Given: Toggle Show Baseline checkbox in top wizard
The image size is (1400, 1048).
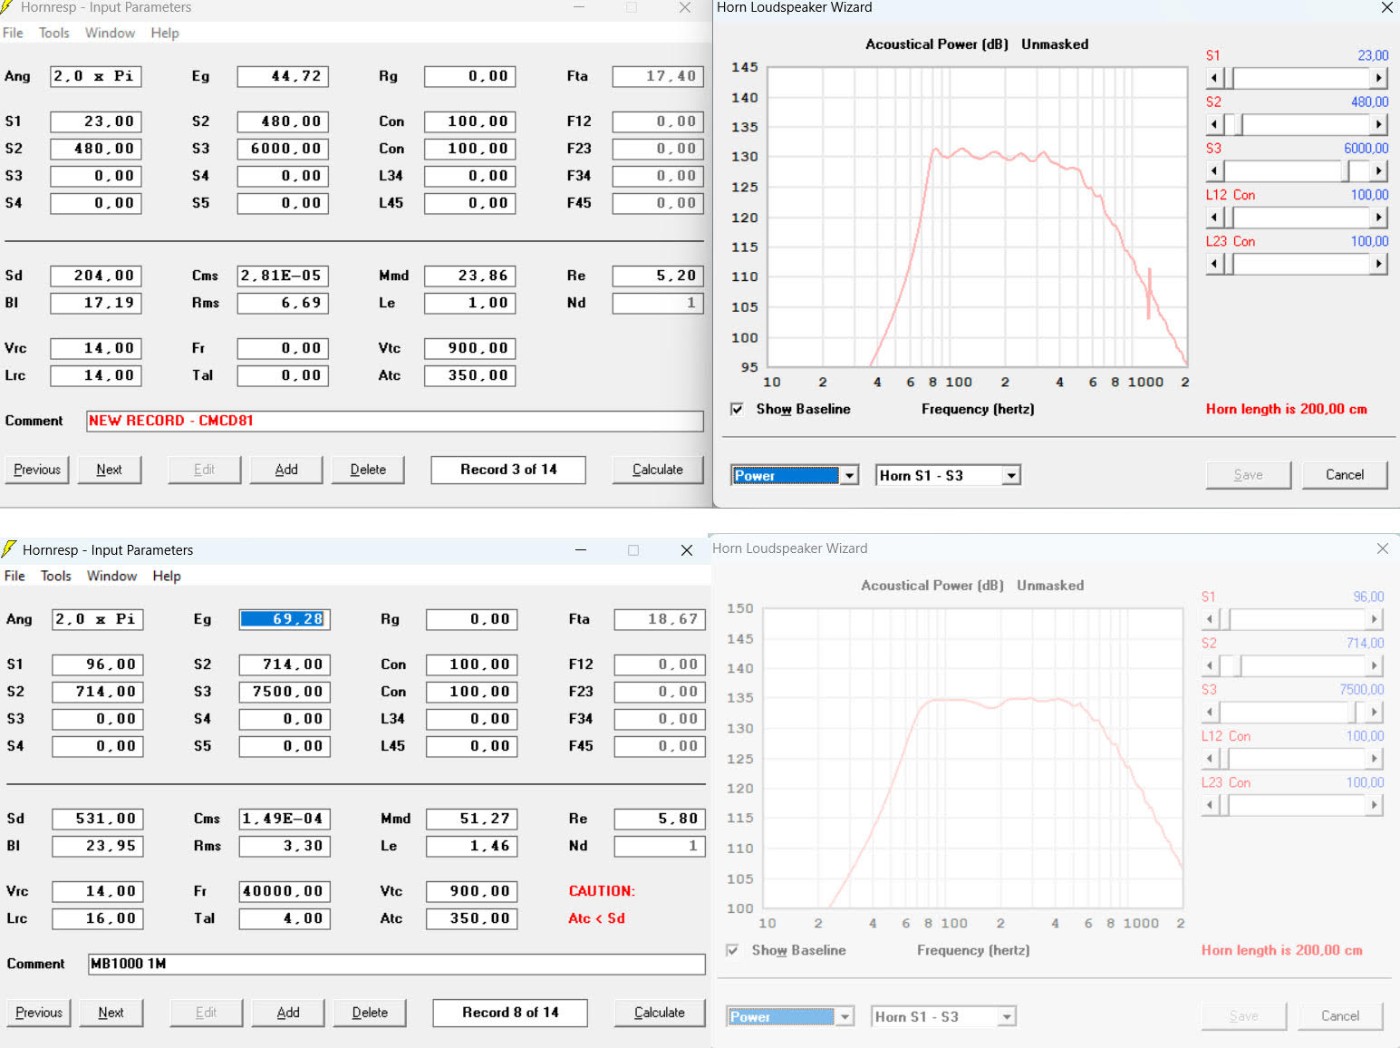Looking at the screenshot, I should 737,409.
